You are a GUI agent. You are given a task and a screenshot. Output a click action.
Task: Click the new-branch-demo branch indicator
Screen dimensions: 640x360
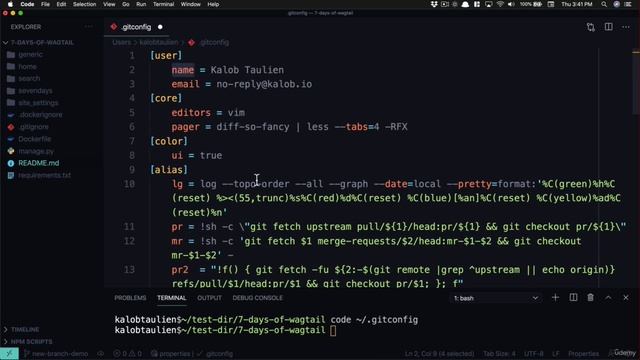[x=56, y=353]
